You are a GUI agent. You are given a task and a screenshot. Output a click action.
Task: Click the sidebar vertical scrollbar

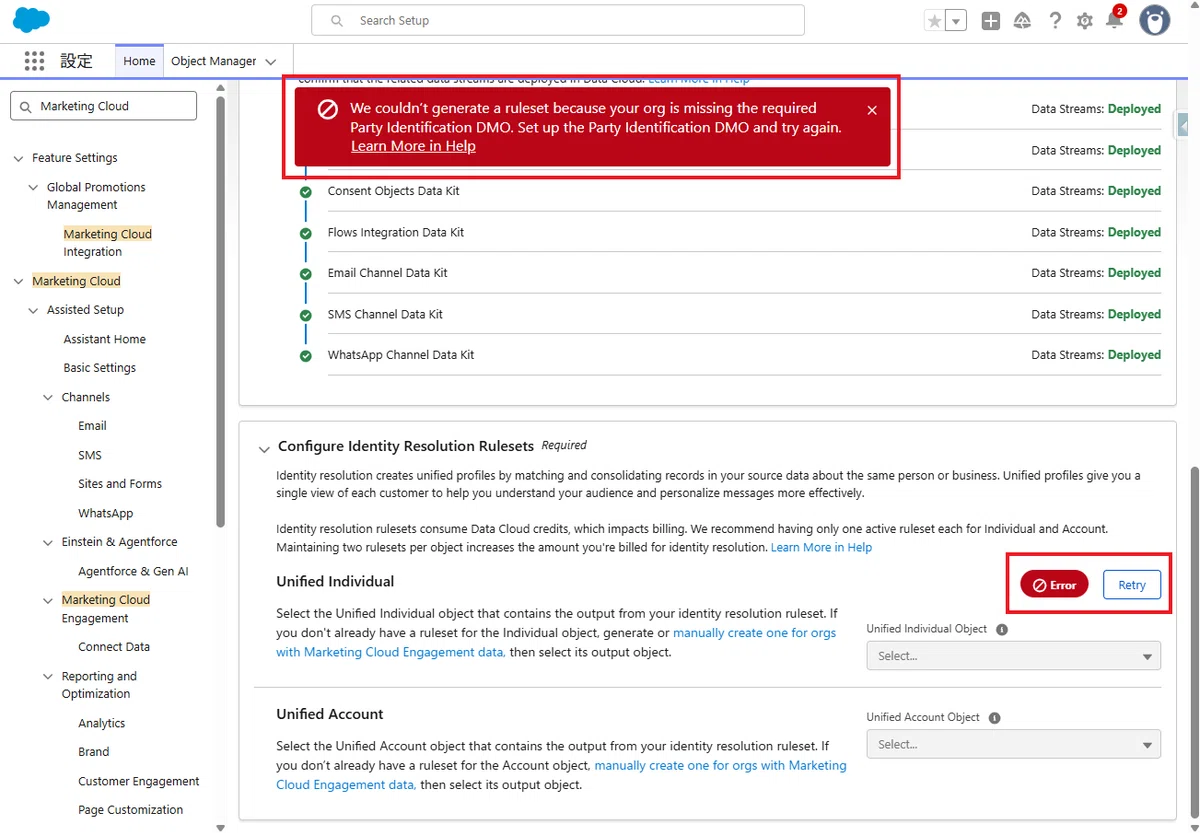click(221, 310)
